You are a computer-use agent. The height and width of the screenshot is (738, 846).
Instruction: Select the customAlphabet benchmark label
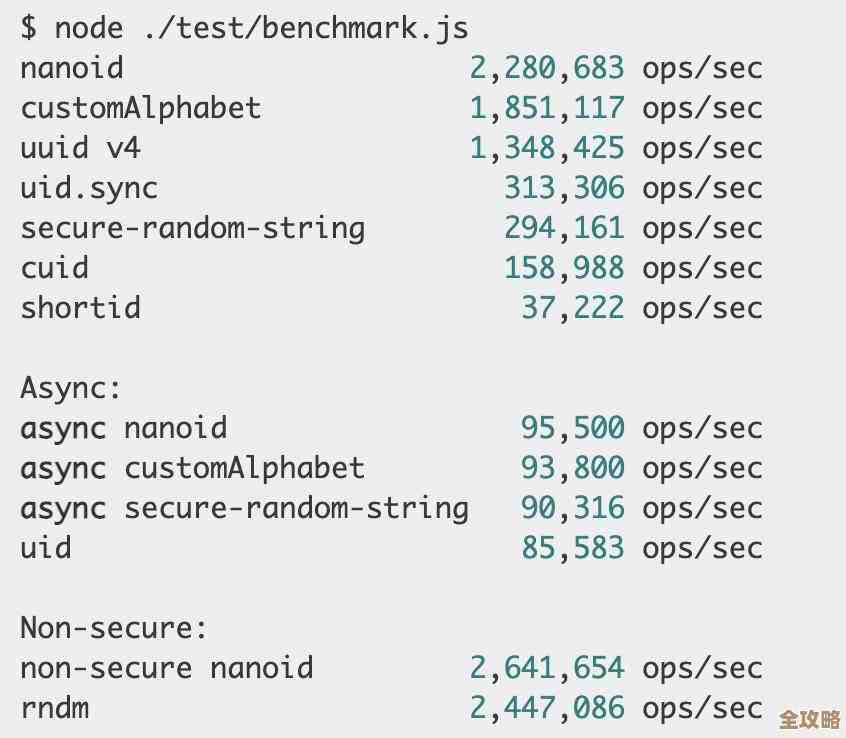tap(141, 108)
